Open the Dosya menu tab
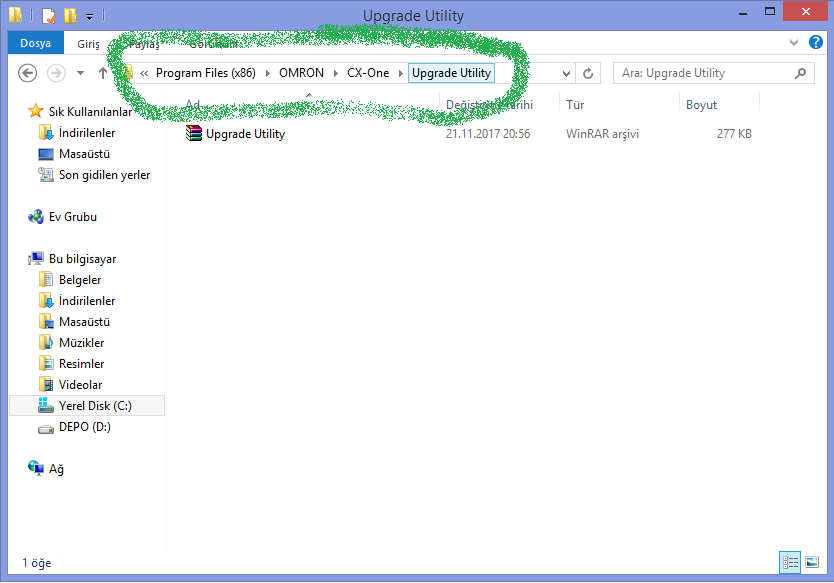Viewport: 834px width, 583px height. point(36,43)
